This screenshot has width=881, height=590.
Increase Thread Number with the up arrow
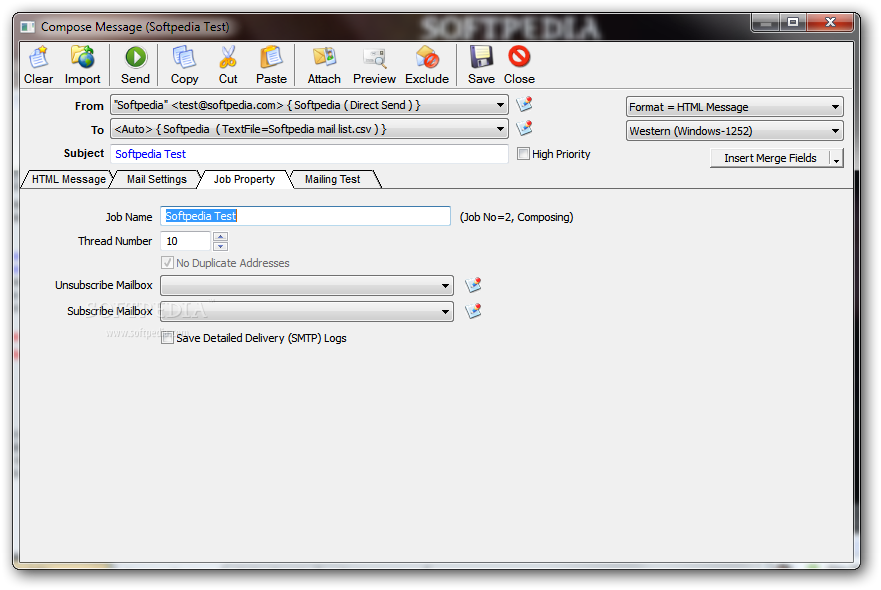220,237
